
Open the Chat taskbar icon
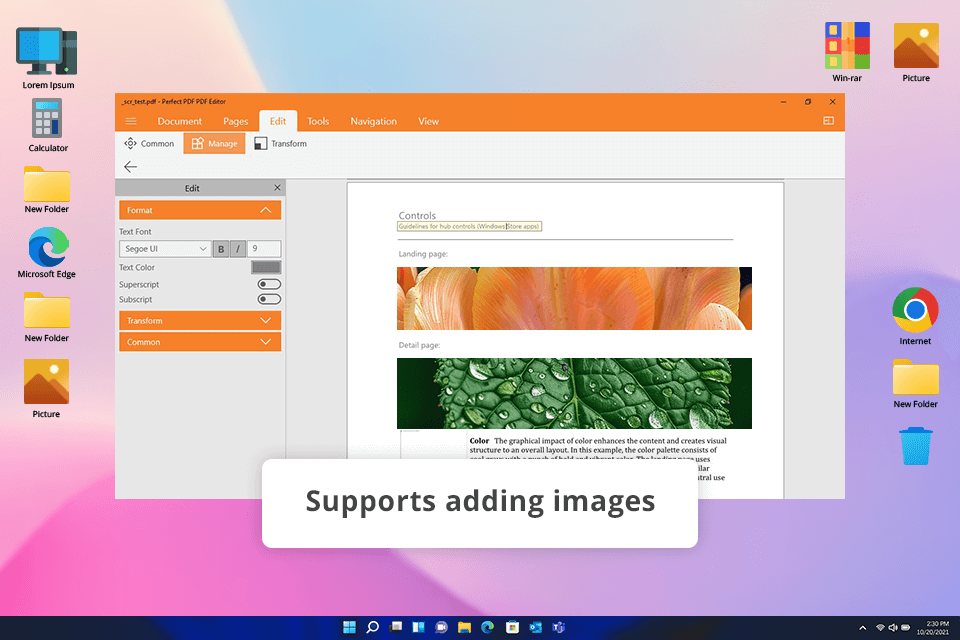441,627
